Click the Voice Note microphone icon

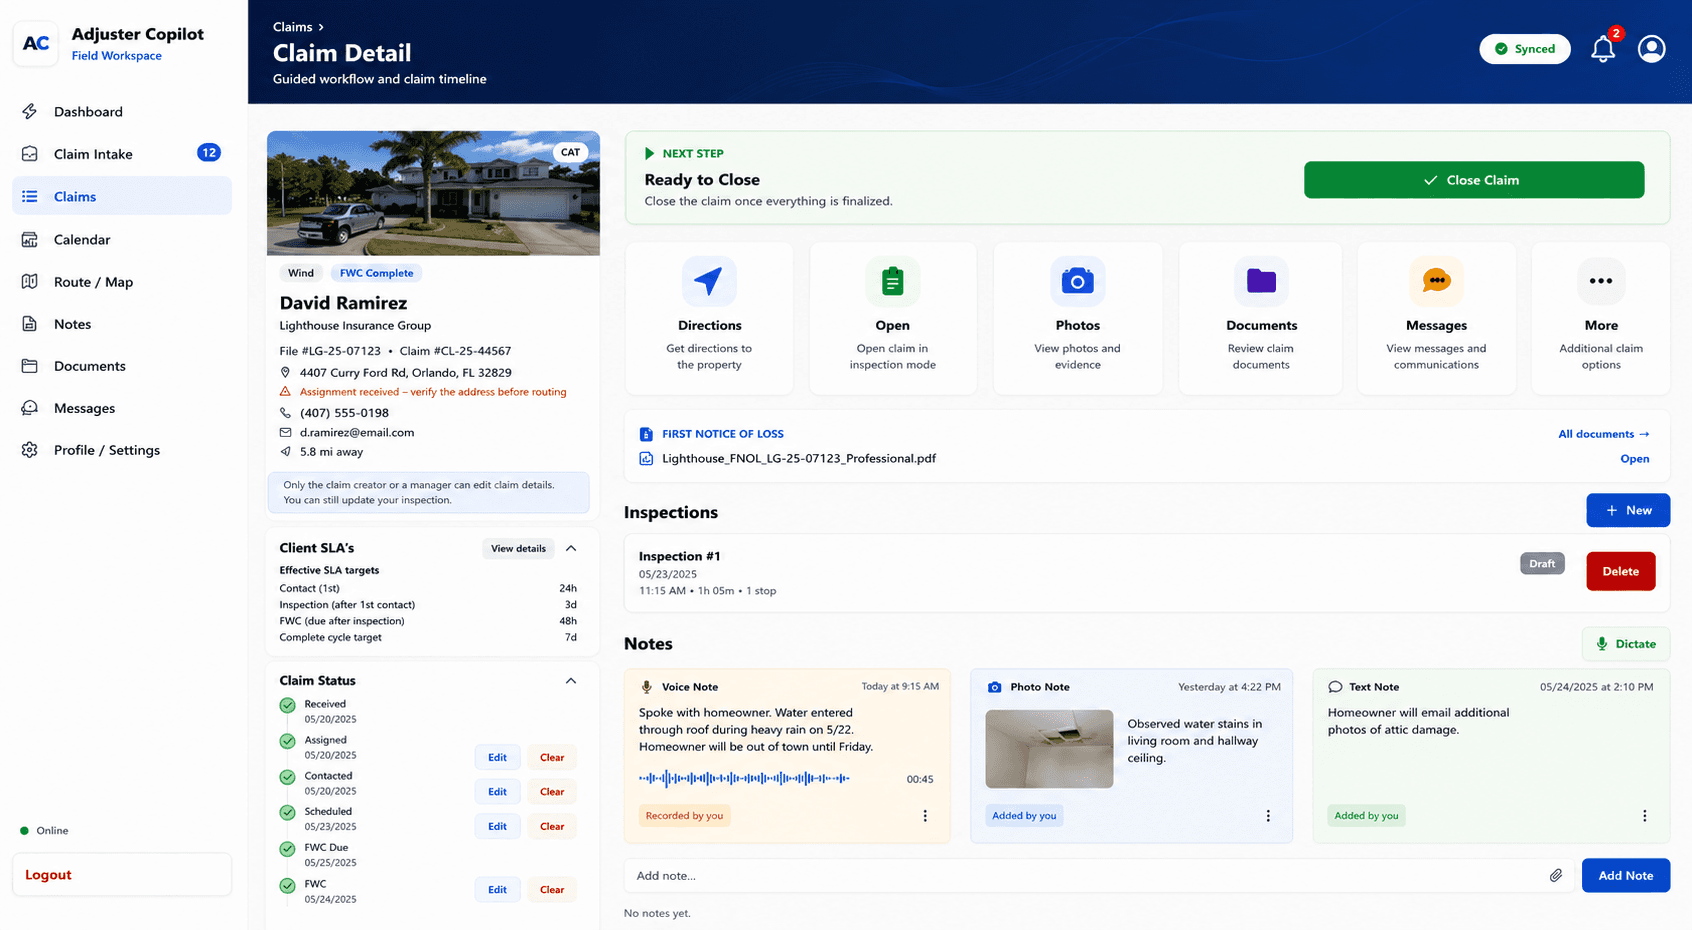coord(647,687)
